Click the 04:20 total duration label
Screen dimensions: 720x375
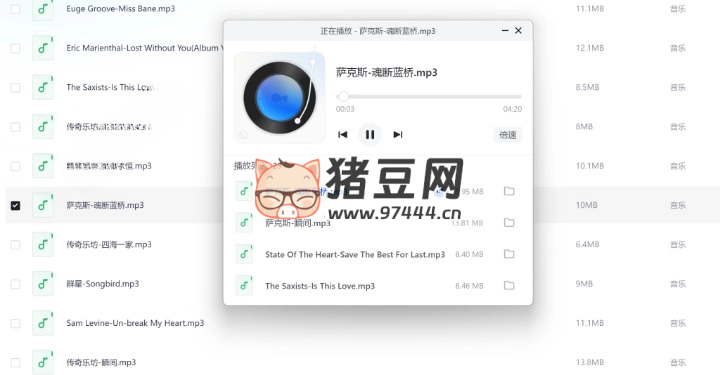click(x=512, y=109)
